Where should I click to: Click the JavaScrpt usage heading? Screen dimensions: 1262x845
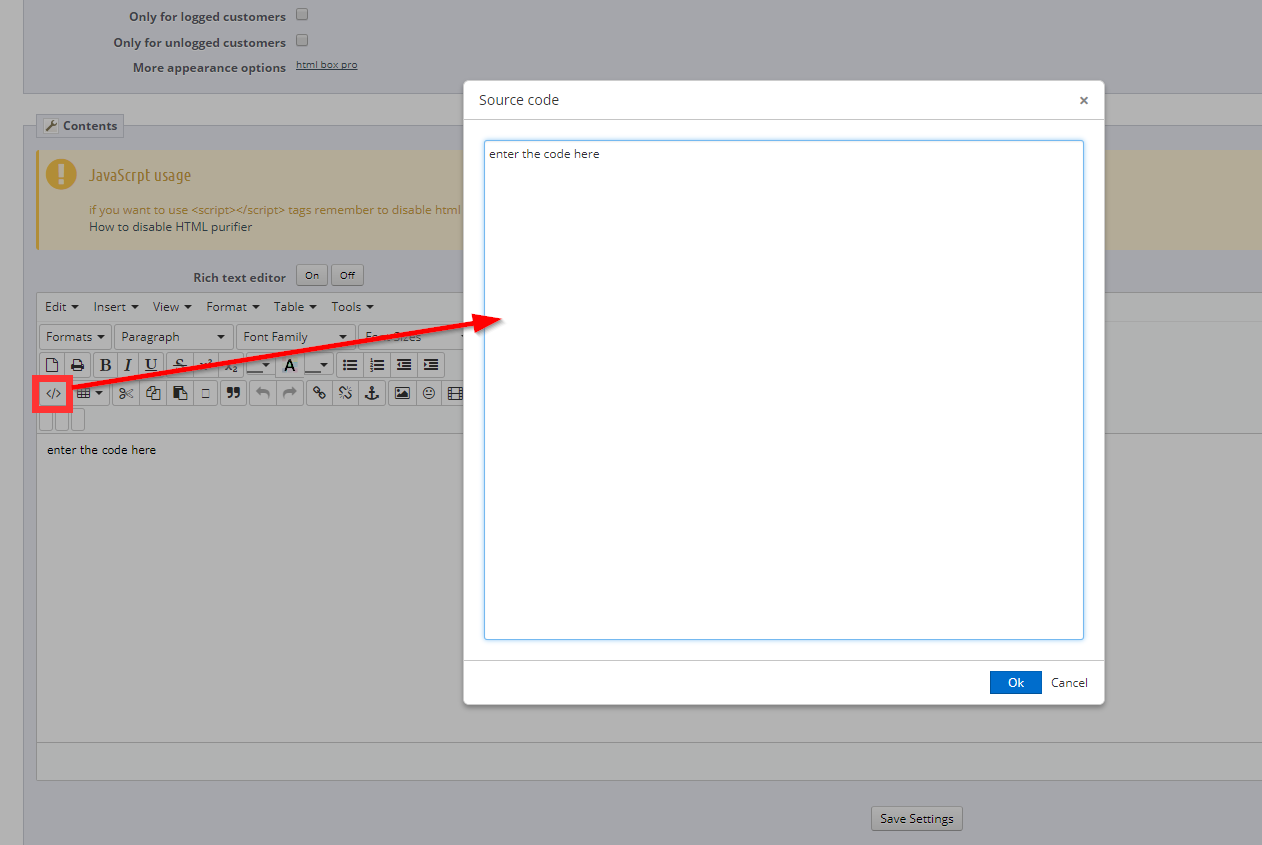pyautogui.click(x=140, y=175)
